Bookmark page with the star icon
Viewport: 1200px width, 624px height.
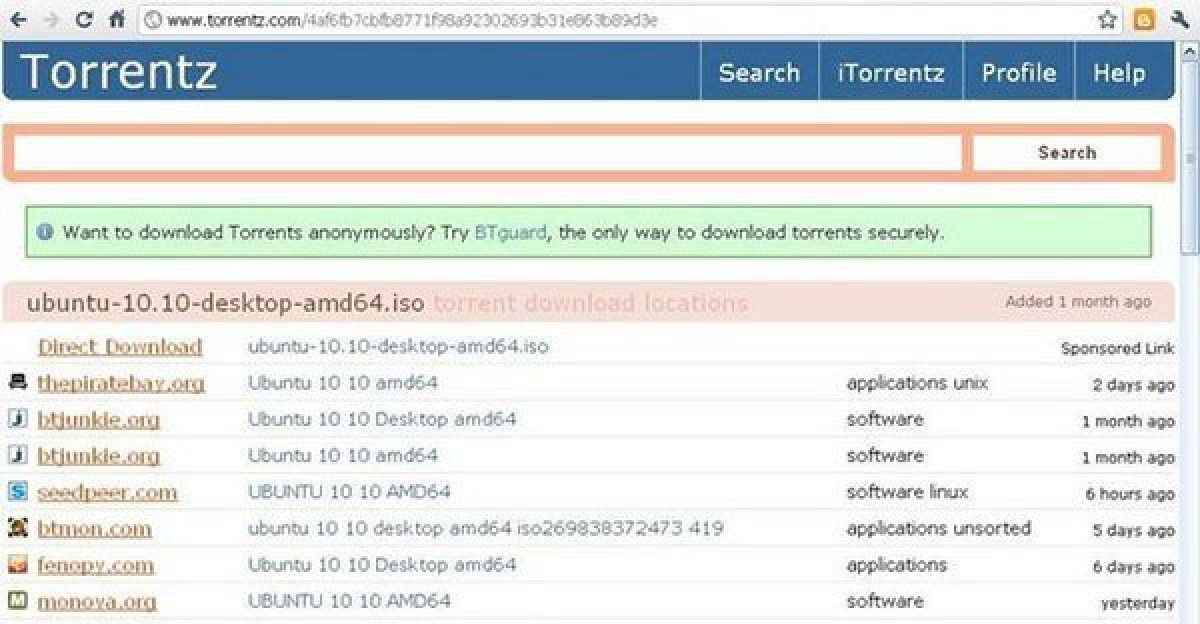[x=1107, y=19]
